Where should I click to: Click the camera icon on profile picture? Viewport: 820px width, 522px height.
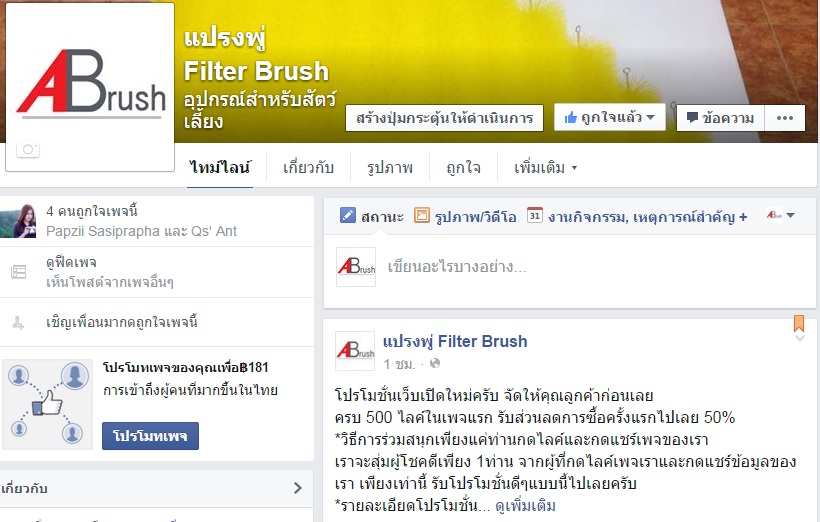tap(28, 150)
